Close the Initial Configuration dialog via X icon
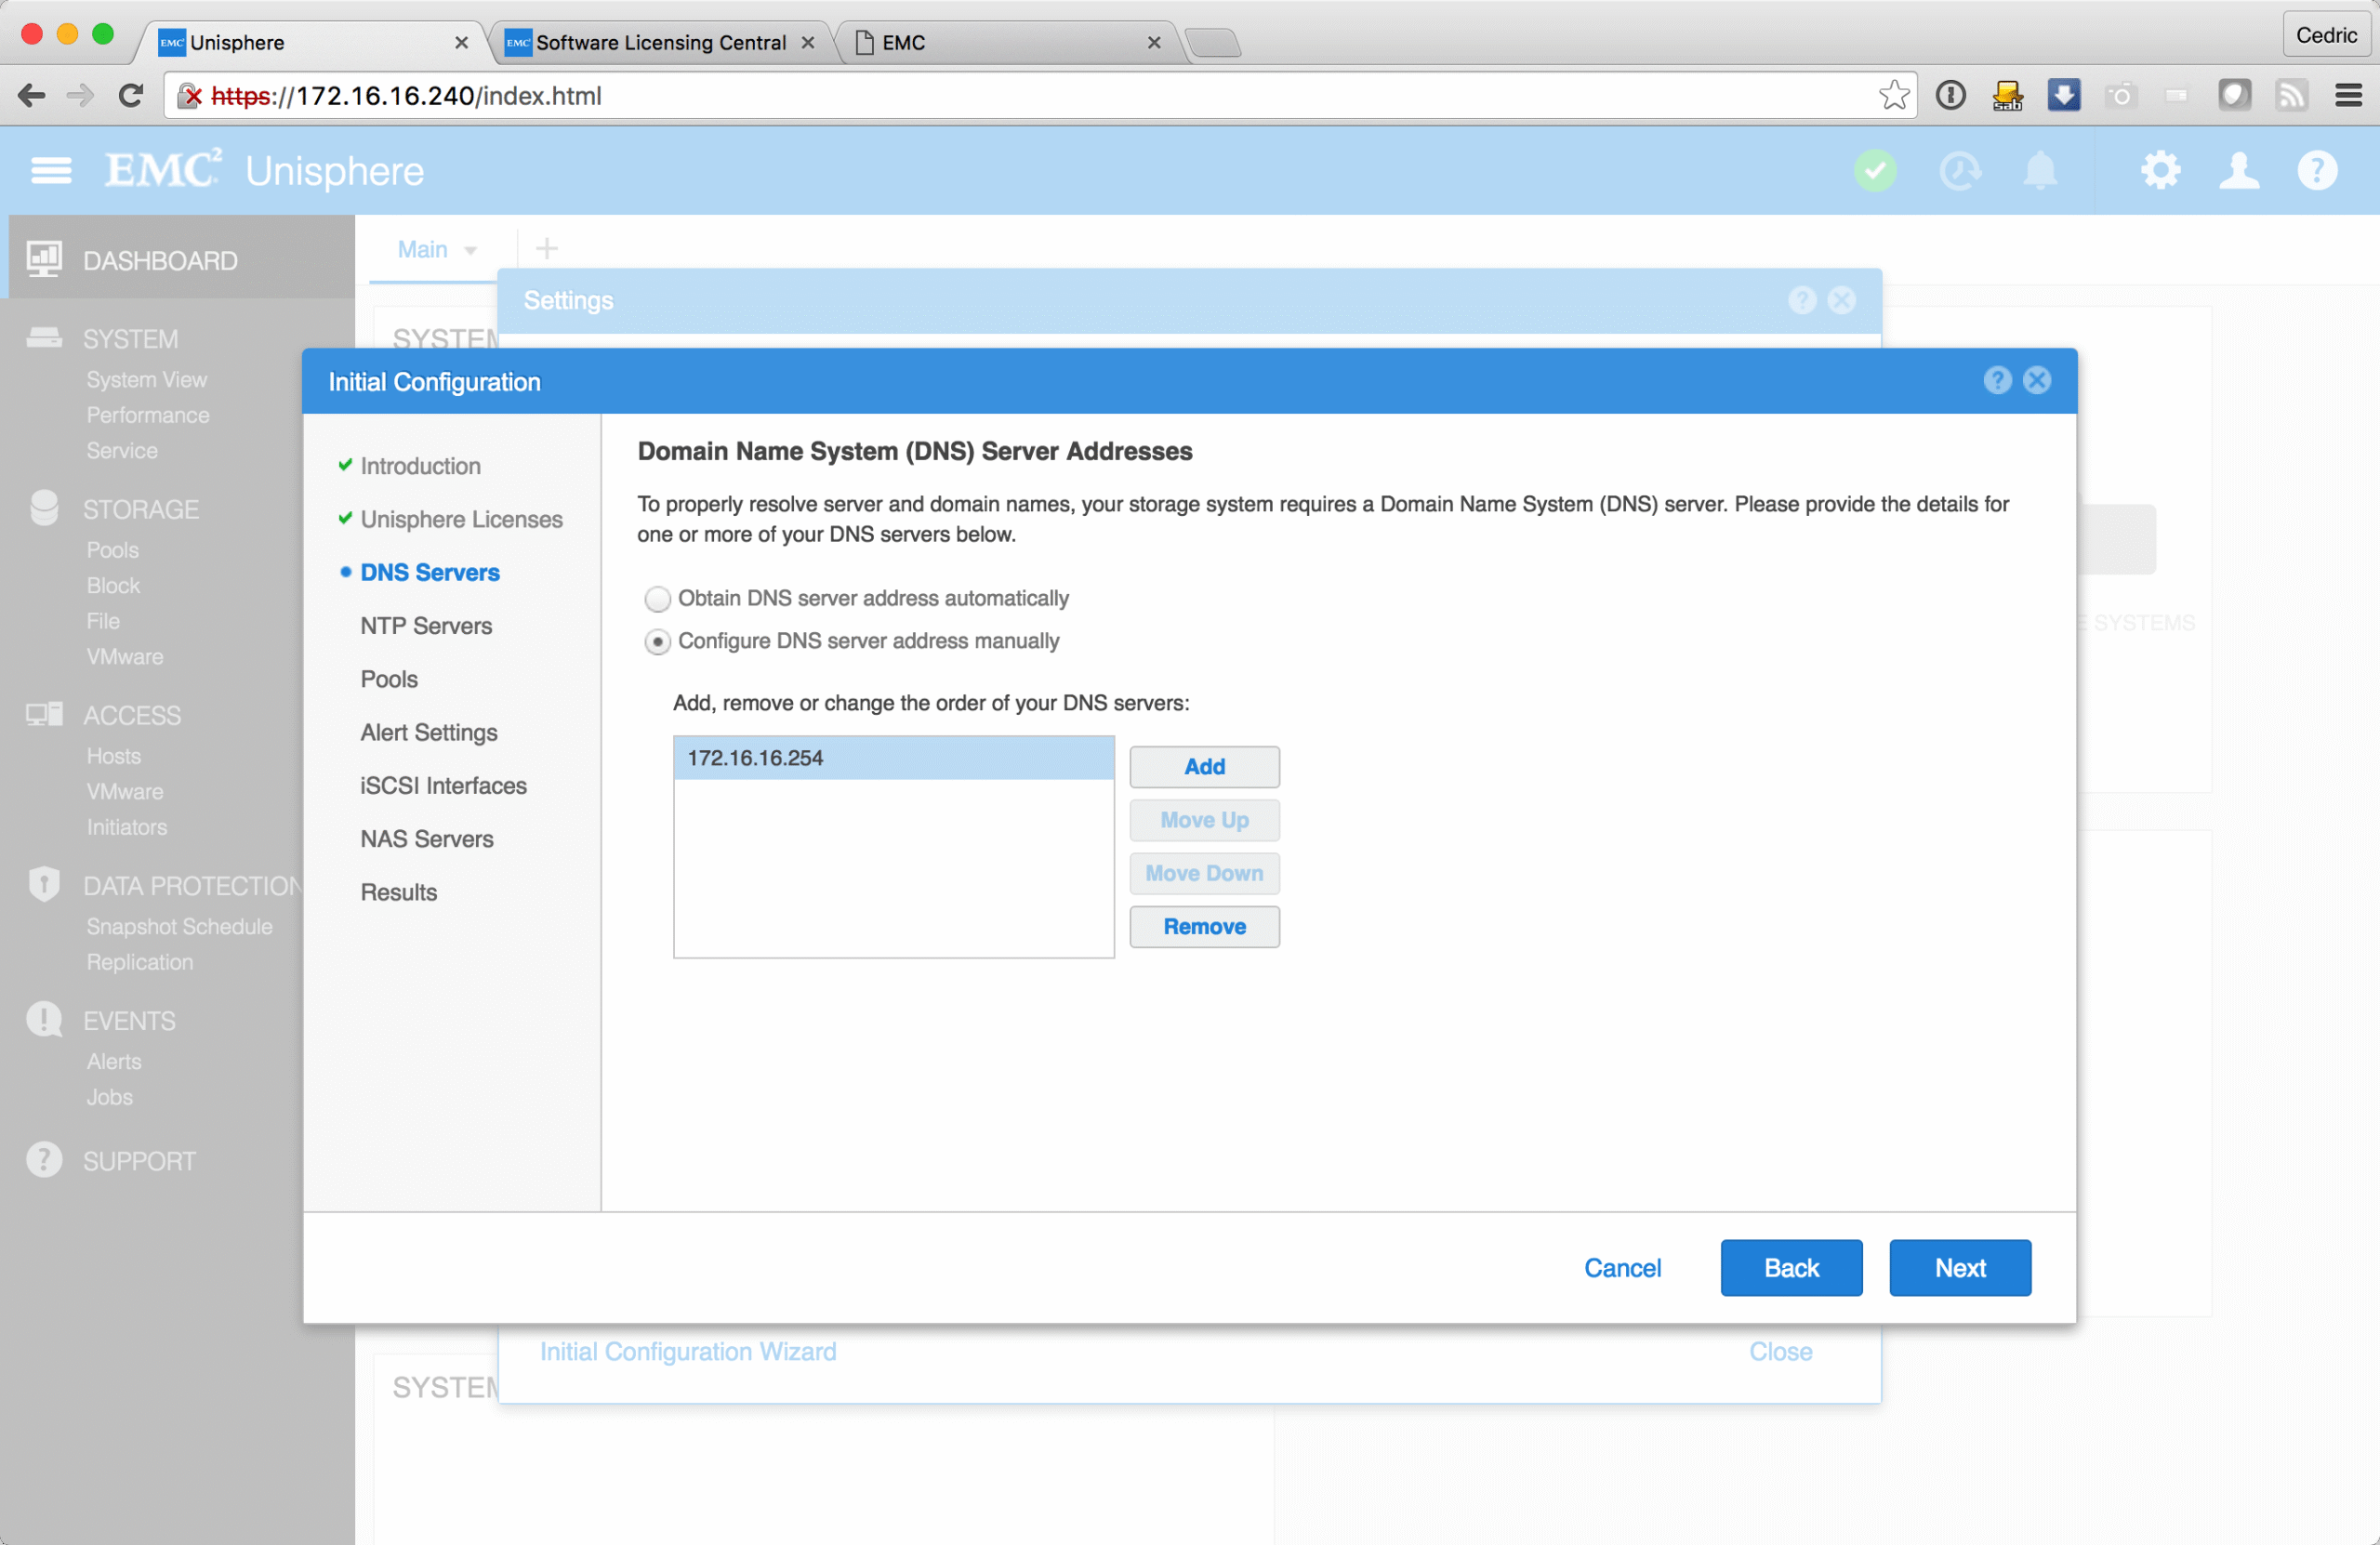 tap(2036, 380)
